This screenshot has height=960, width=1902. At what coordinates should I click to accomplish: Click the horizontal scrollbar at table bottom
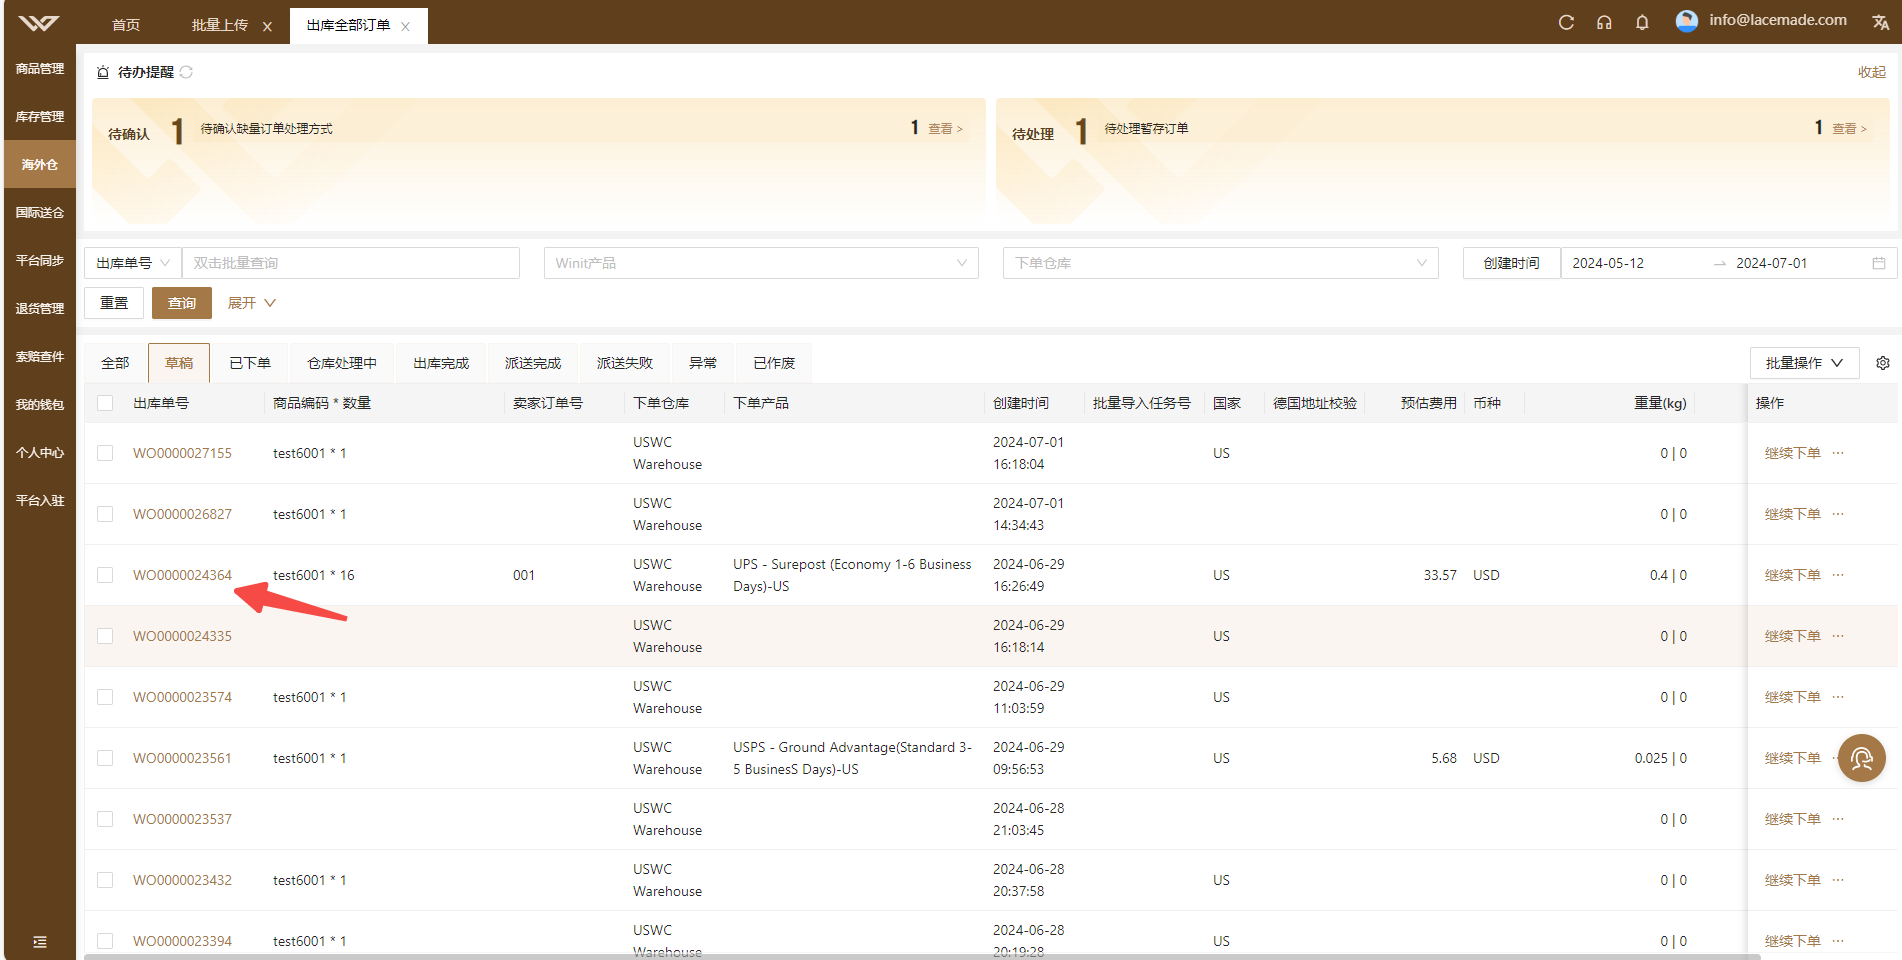922,956
